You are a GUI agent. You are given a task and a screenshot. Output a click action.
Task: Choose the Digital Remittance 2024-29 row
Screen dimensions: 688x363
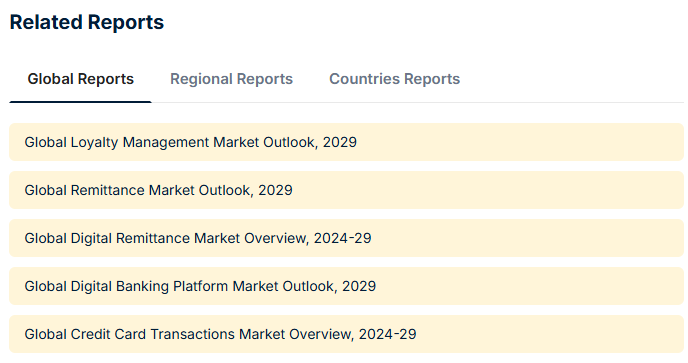click(x=346, y=238)
